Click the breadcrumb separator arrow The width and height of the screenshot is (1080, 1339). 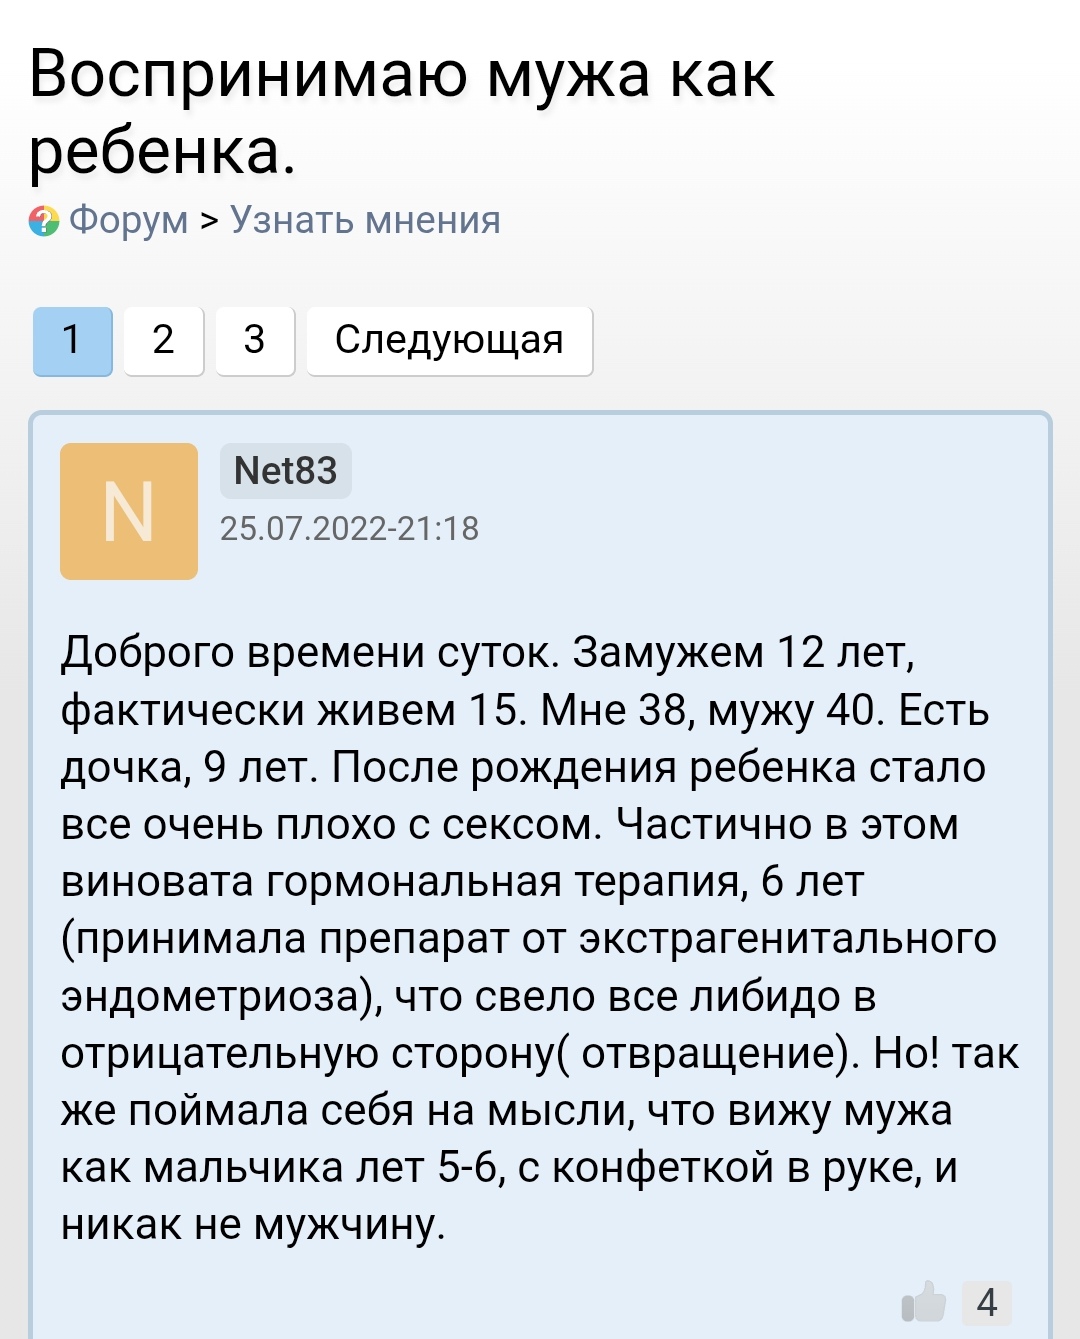coord(209,220)
